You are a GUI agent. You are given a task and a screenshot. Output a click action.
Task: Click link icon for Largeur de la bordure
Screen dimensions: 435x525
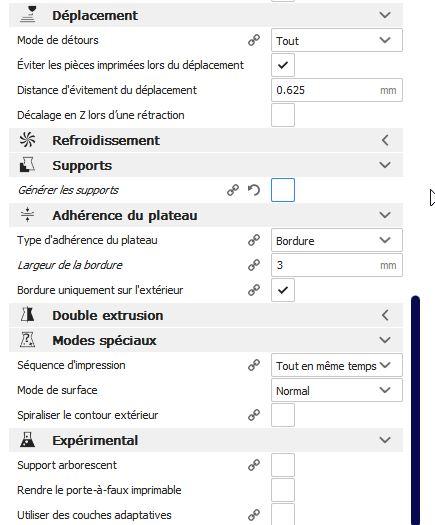click(254, 265)
